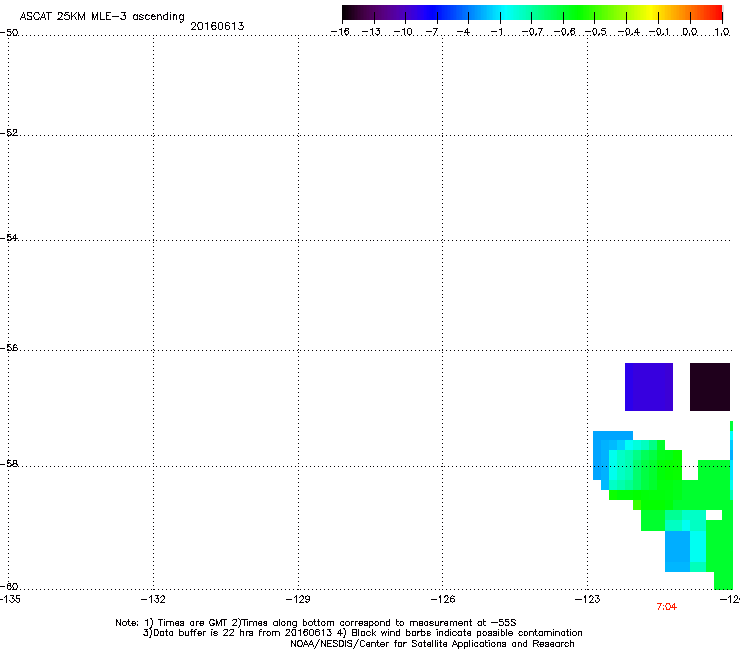
Task: Click the -123 longitude axis label
Action: [588, 599]
